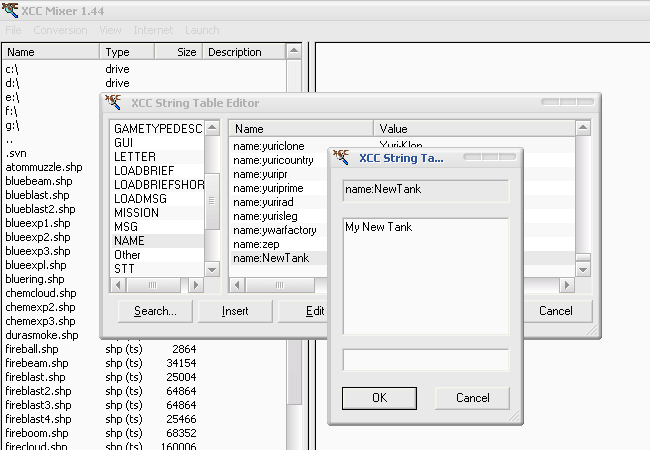Select the GUI category
Image resolution: width=650 pixels, height=450 pixels.
(x=126, y=143)
